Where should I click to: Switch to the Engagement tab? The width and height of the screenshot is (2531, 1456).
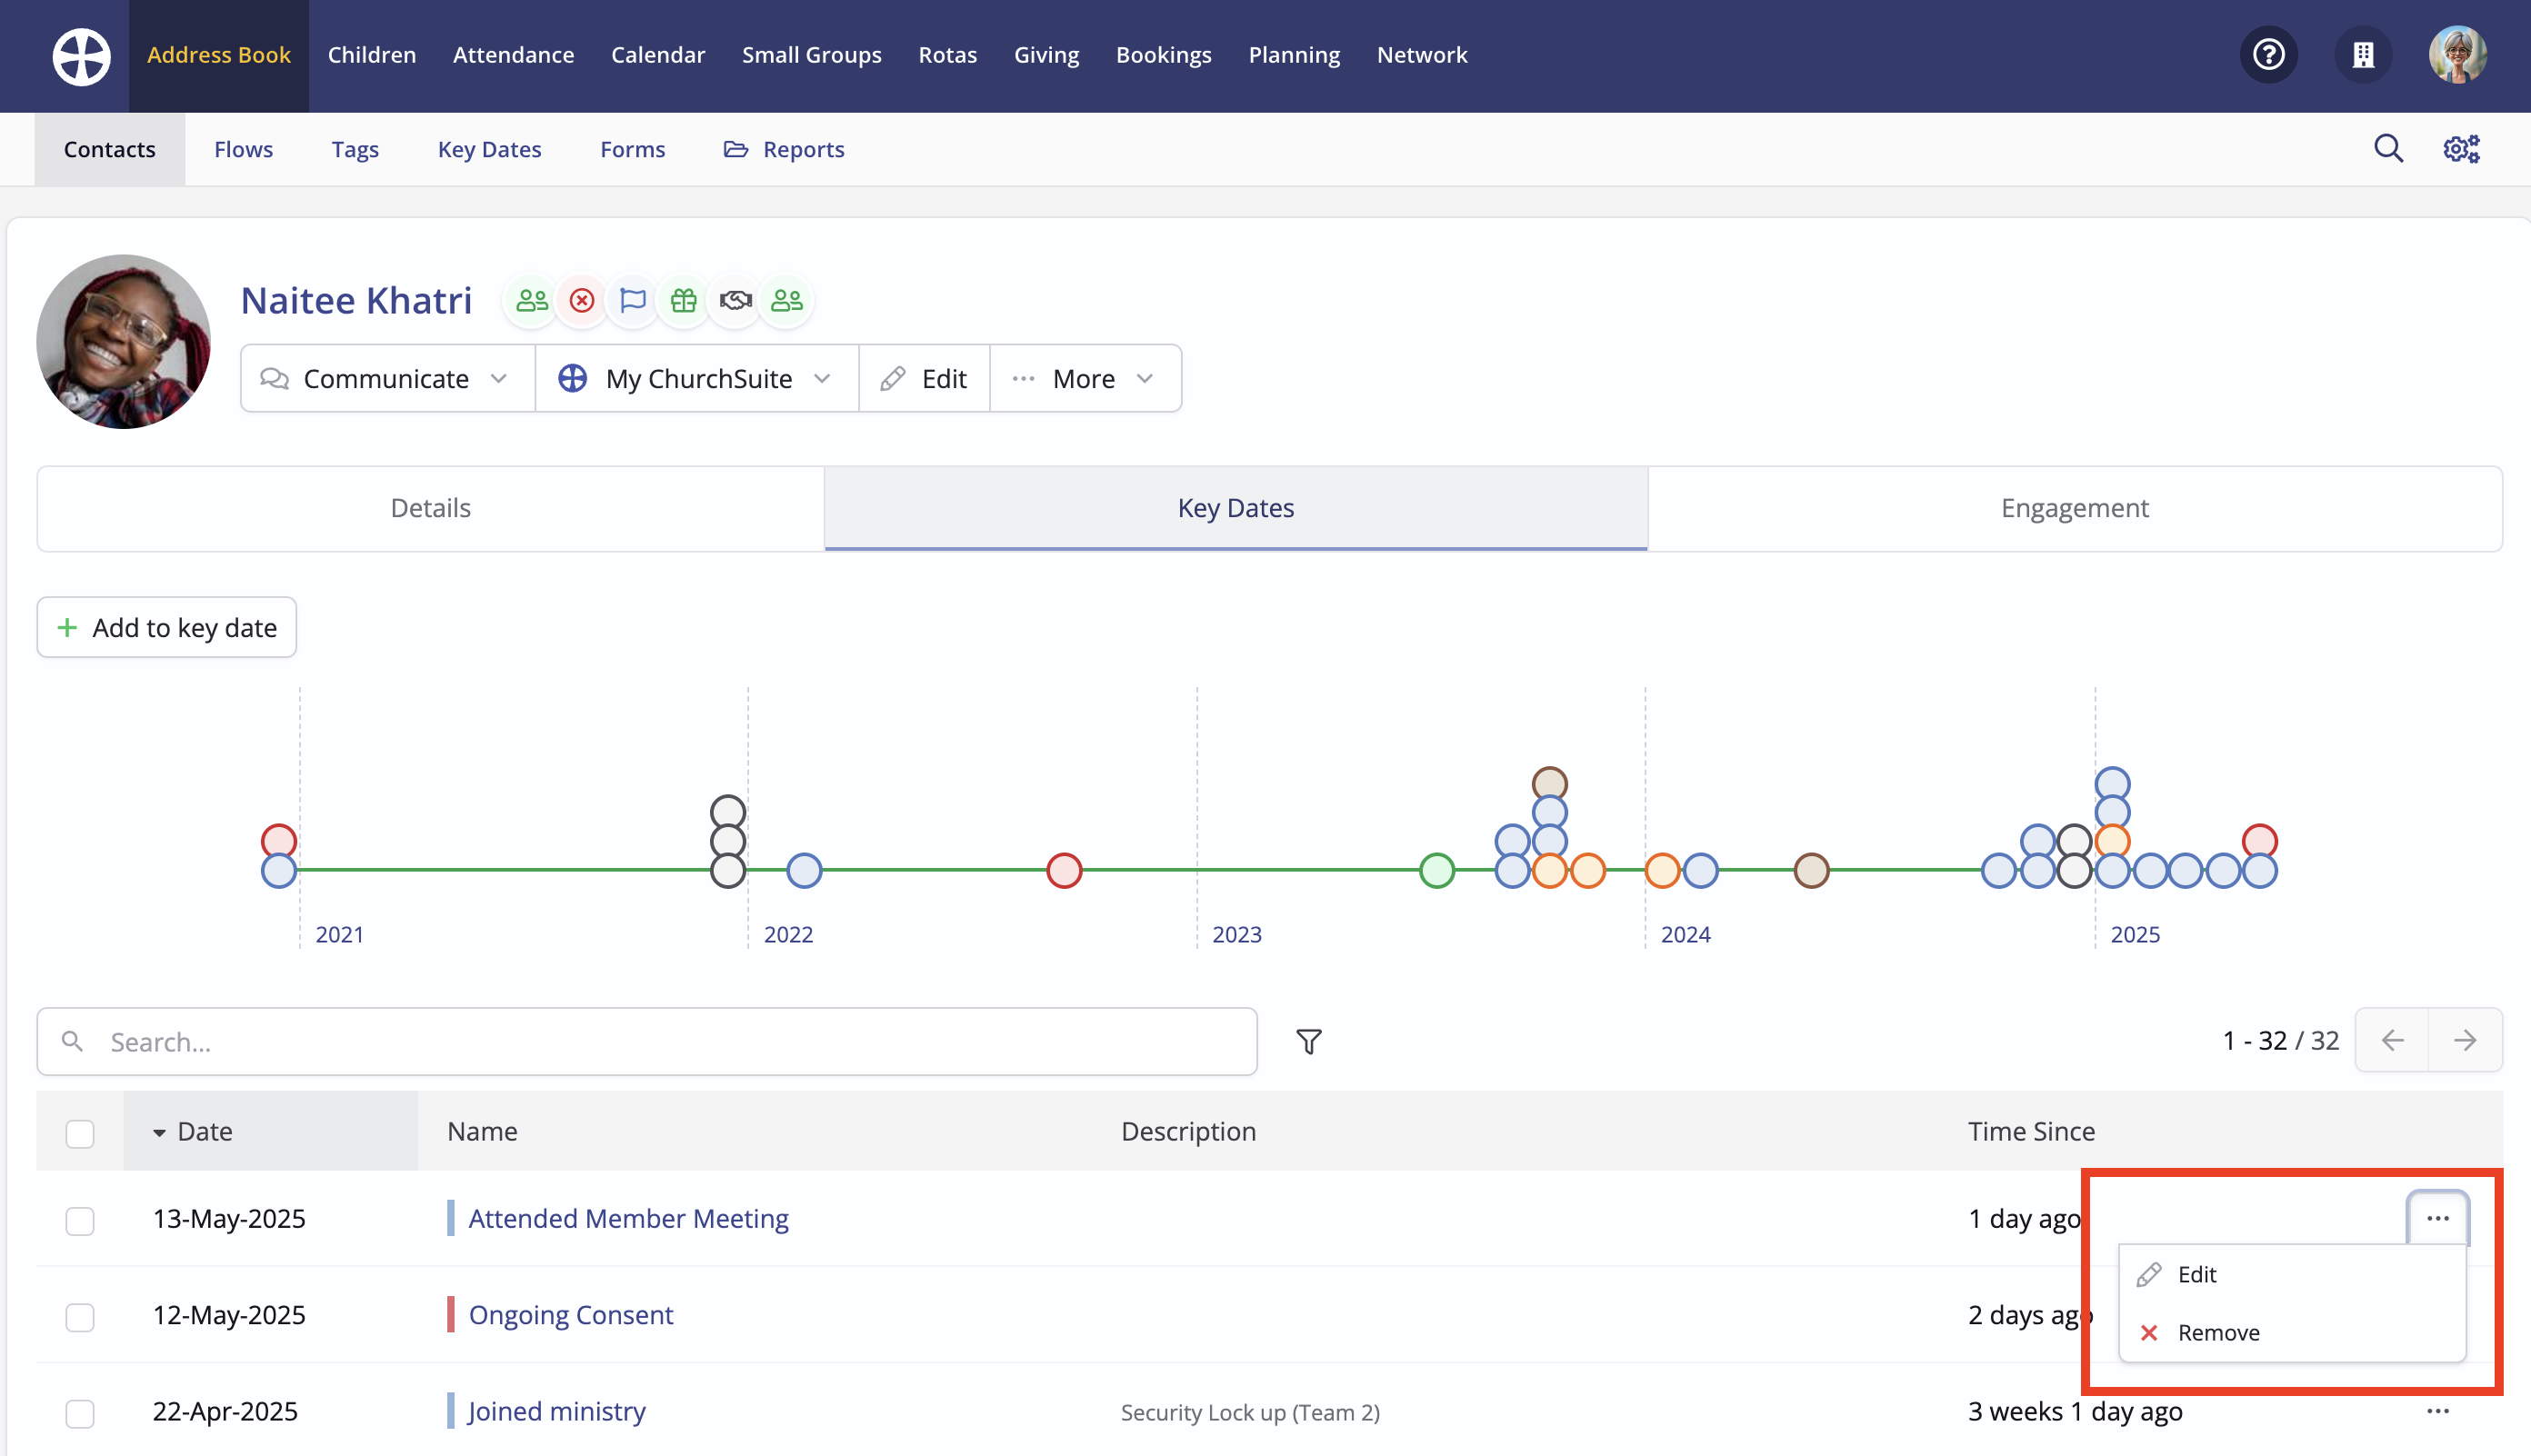(x=2074, y=508)
